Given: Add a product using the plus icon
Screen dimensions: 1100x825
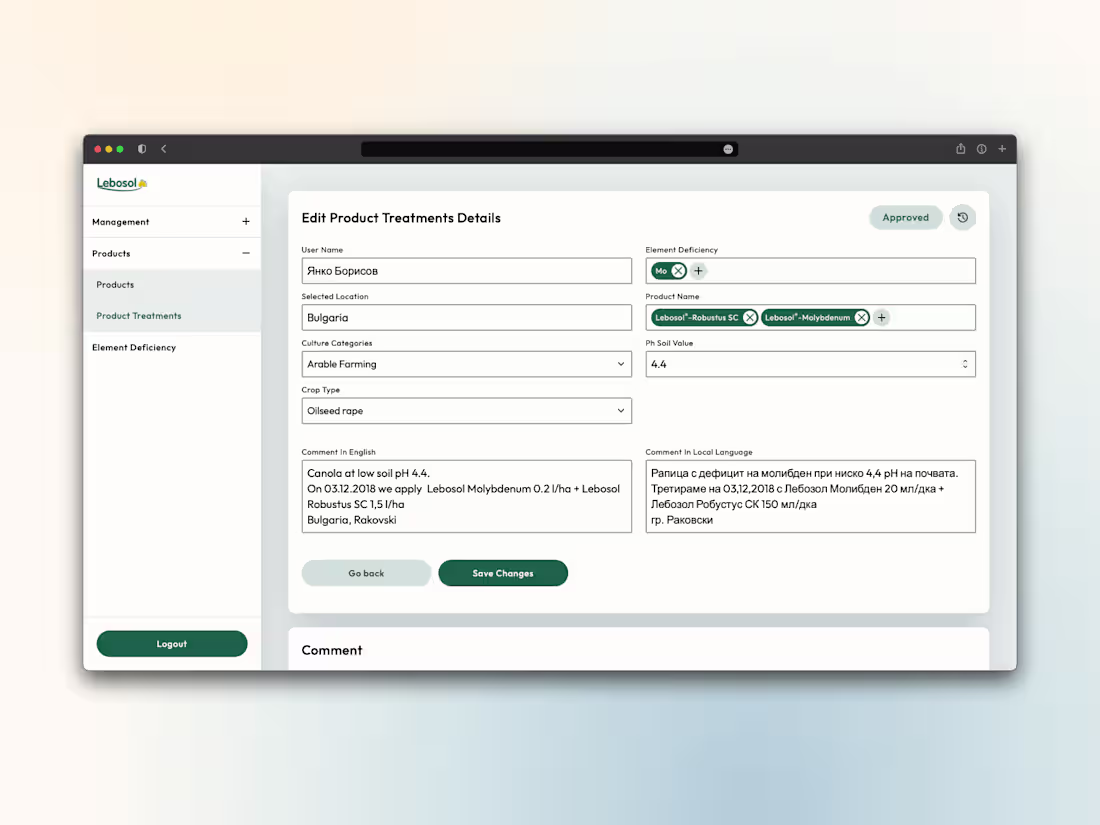Looking at the screenshot, I should pyautogui.click(x=881, y=317).
